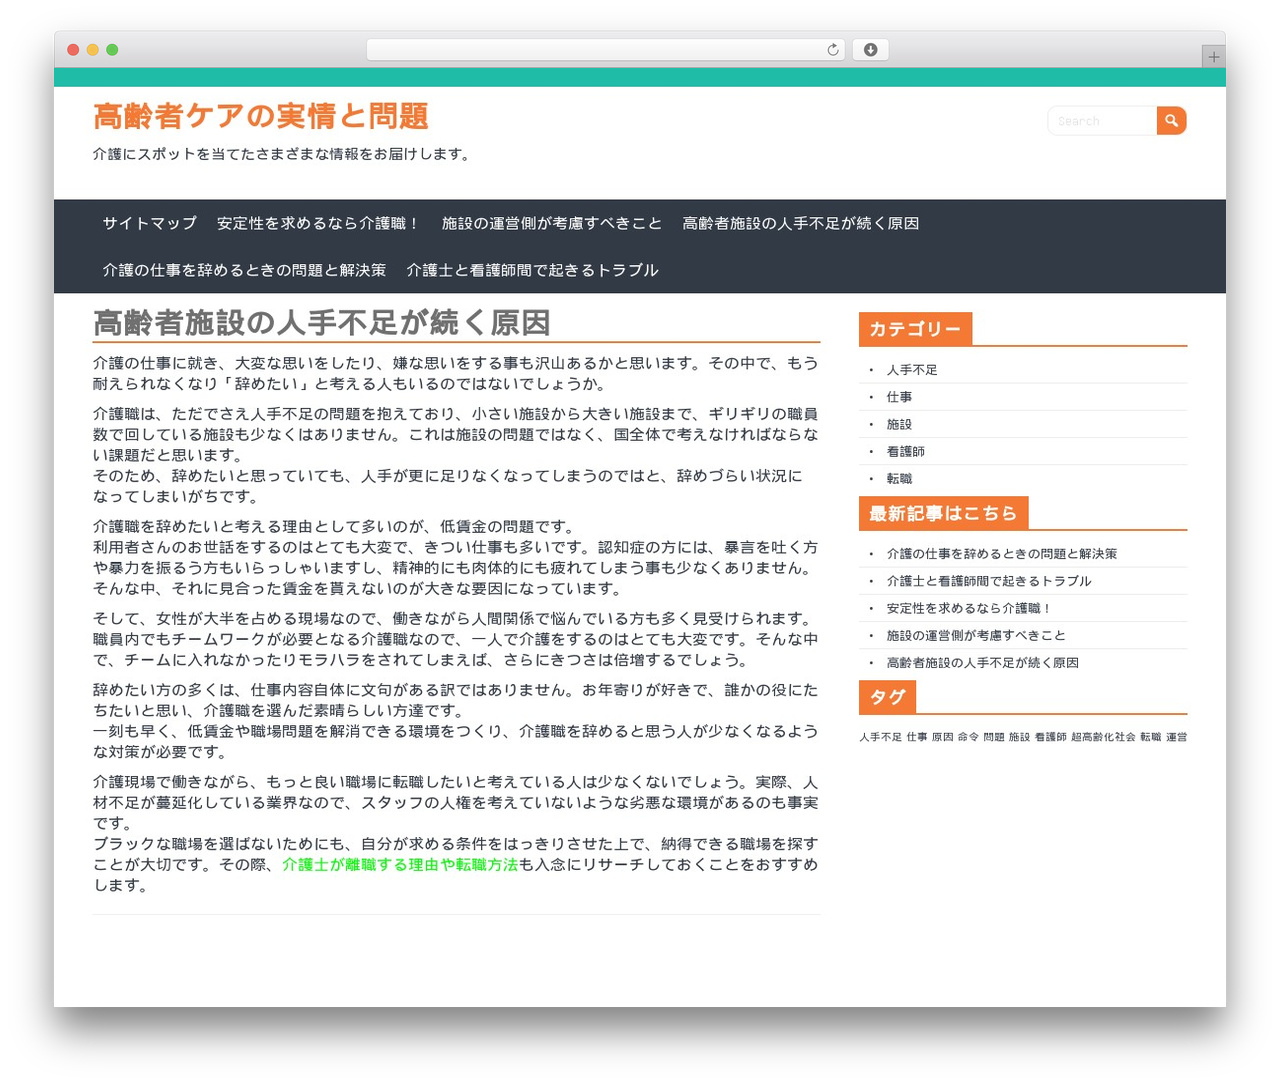
Task: Open recent post 安定性を求めるなら介護職！ in sidebar
Action: [x=970, y=608]
